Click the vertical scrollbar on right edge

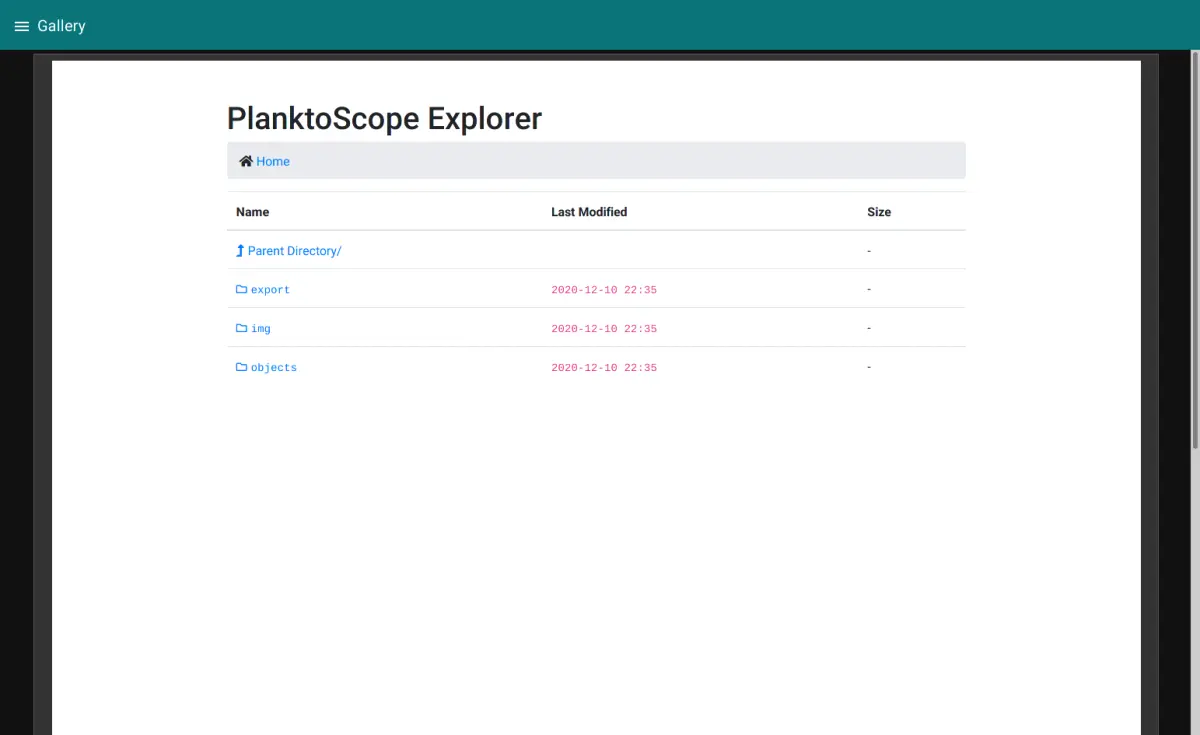point(1195,250)
